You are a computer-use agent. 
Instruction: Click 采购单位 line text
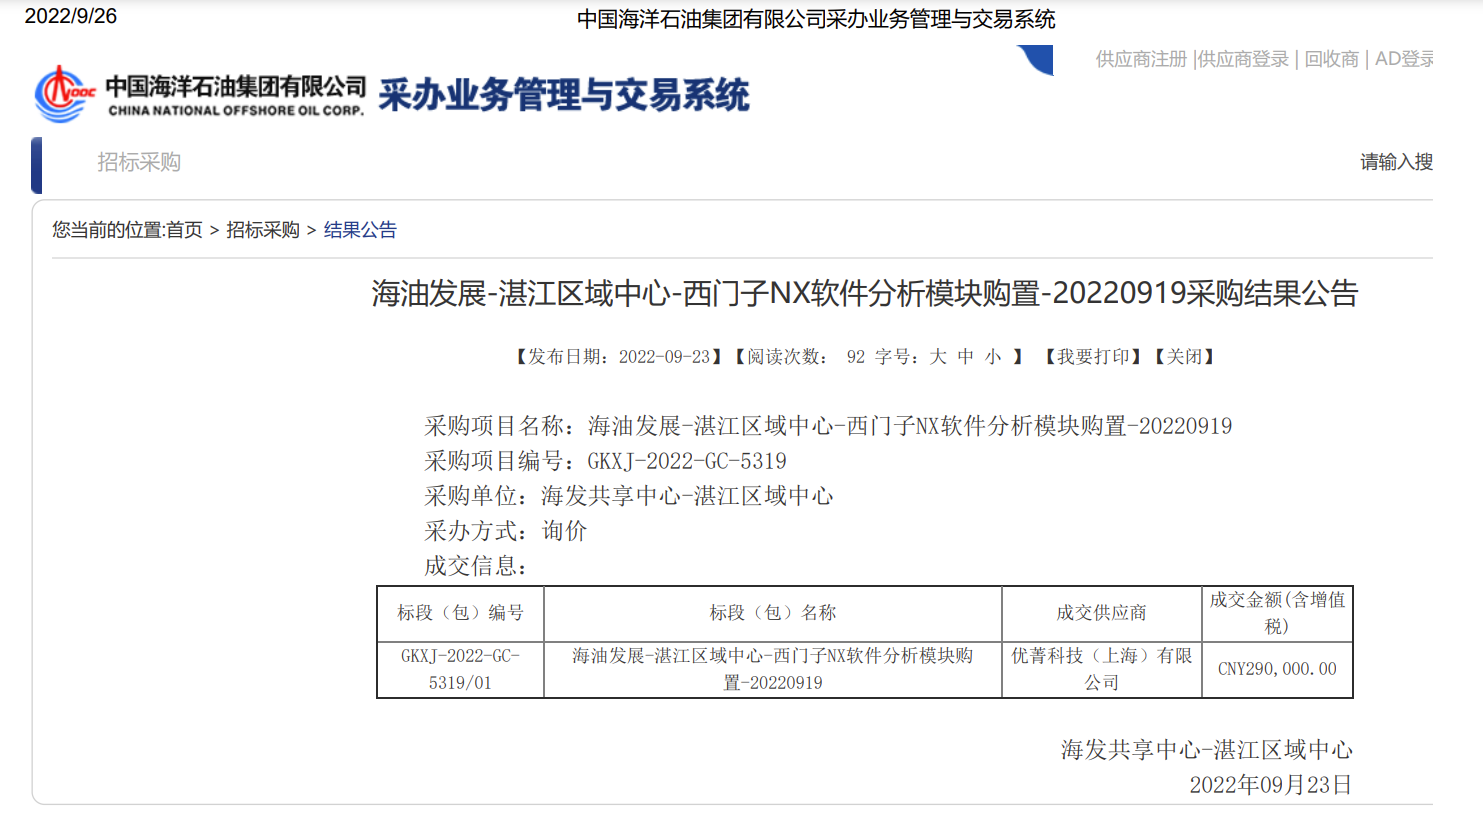(628, 496)
